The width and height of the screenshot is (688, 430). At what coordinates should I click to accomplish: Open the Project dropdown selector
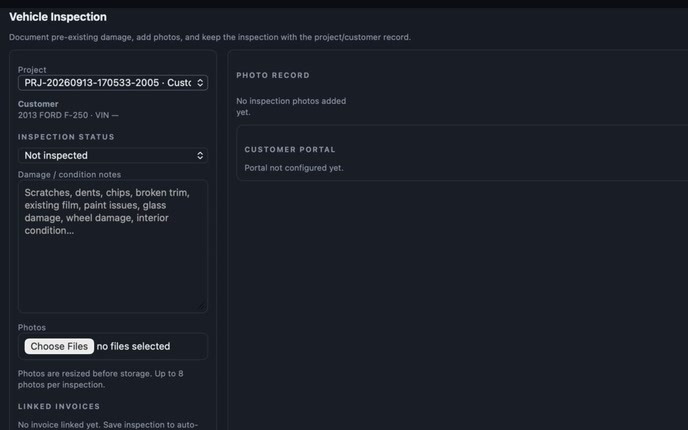tap(113, 82)
